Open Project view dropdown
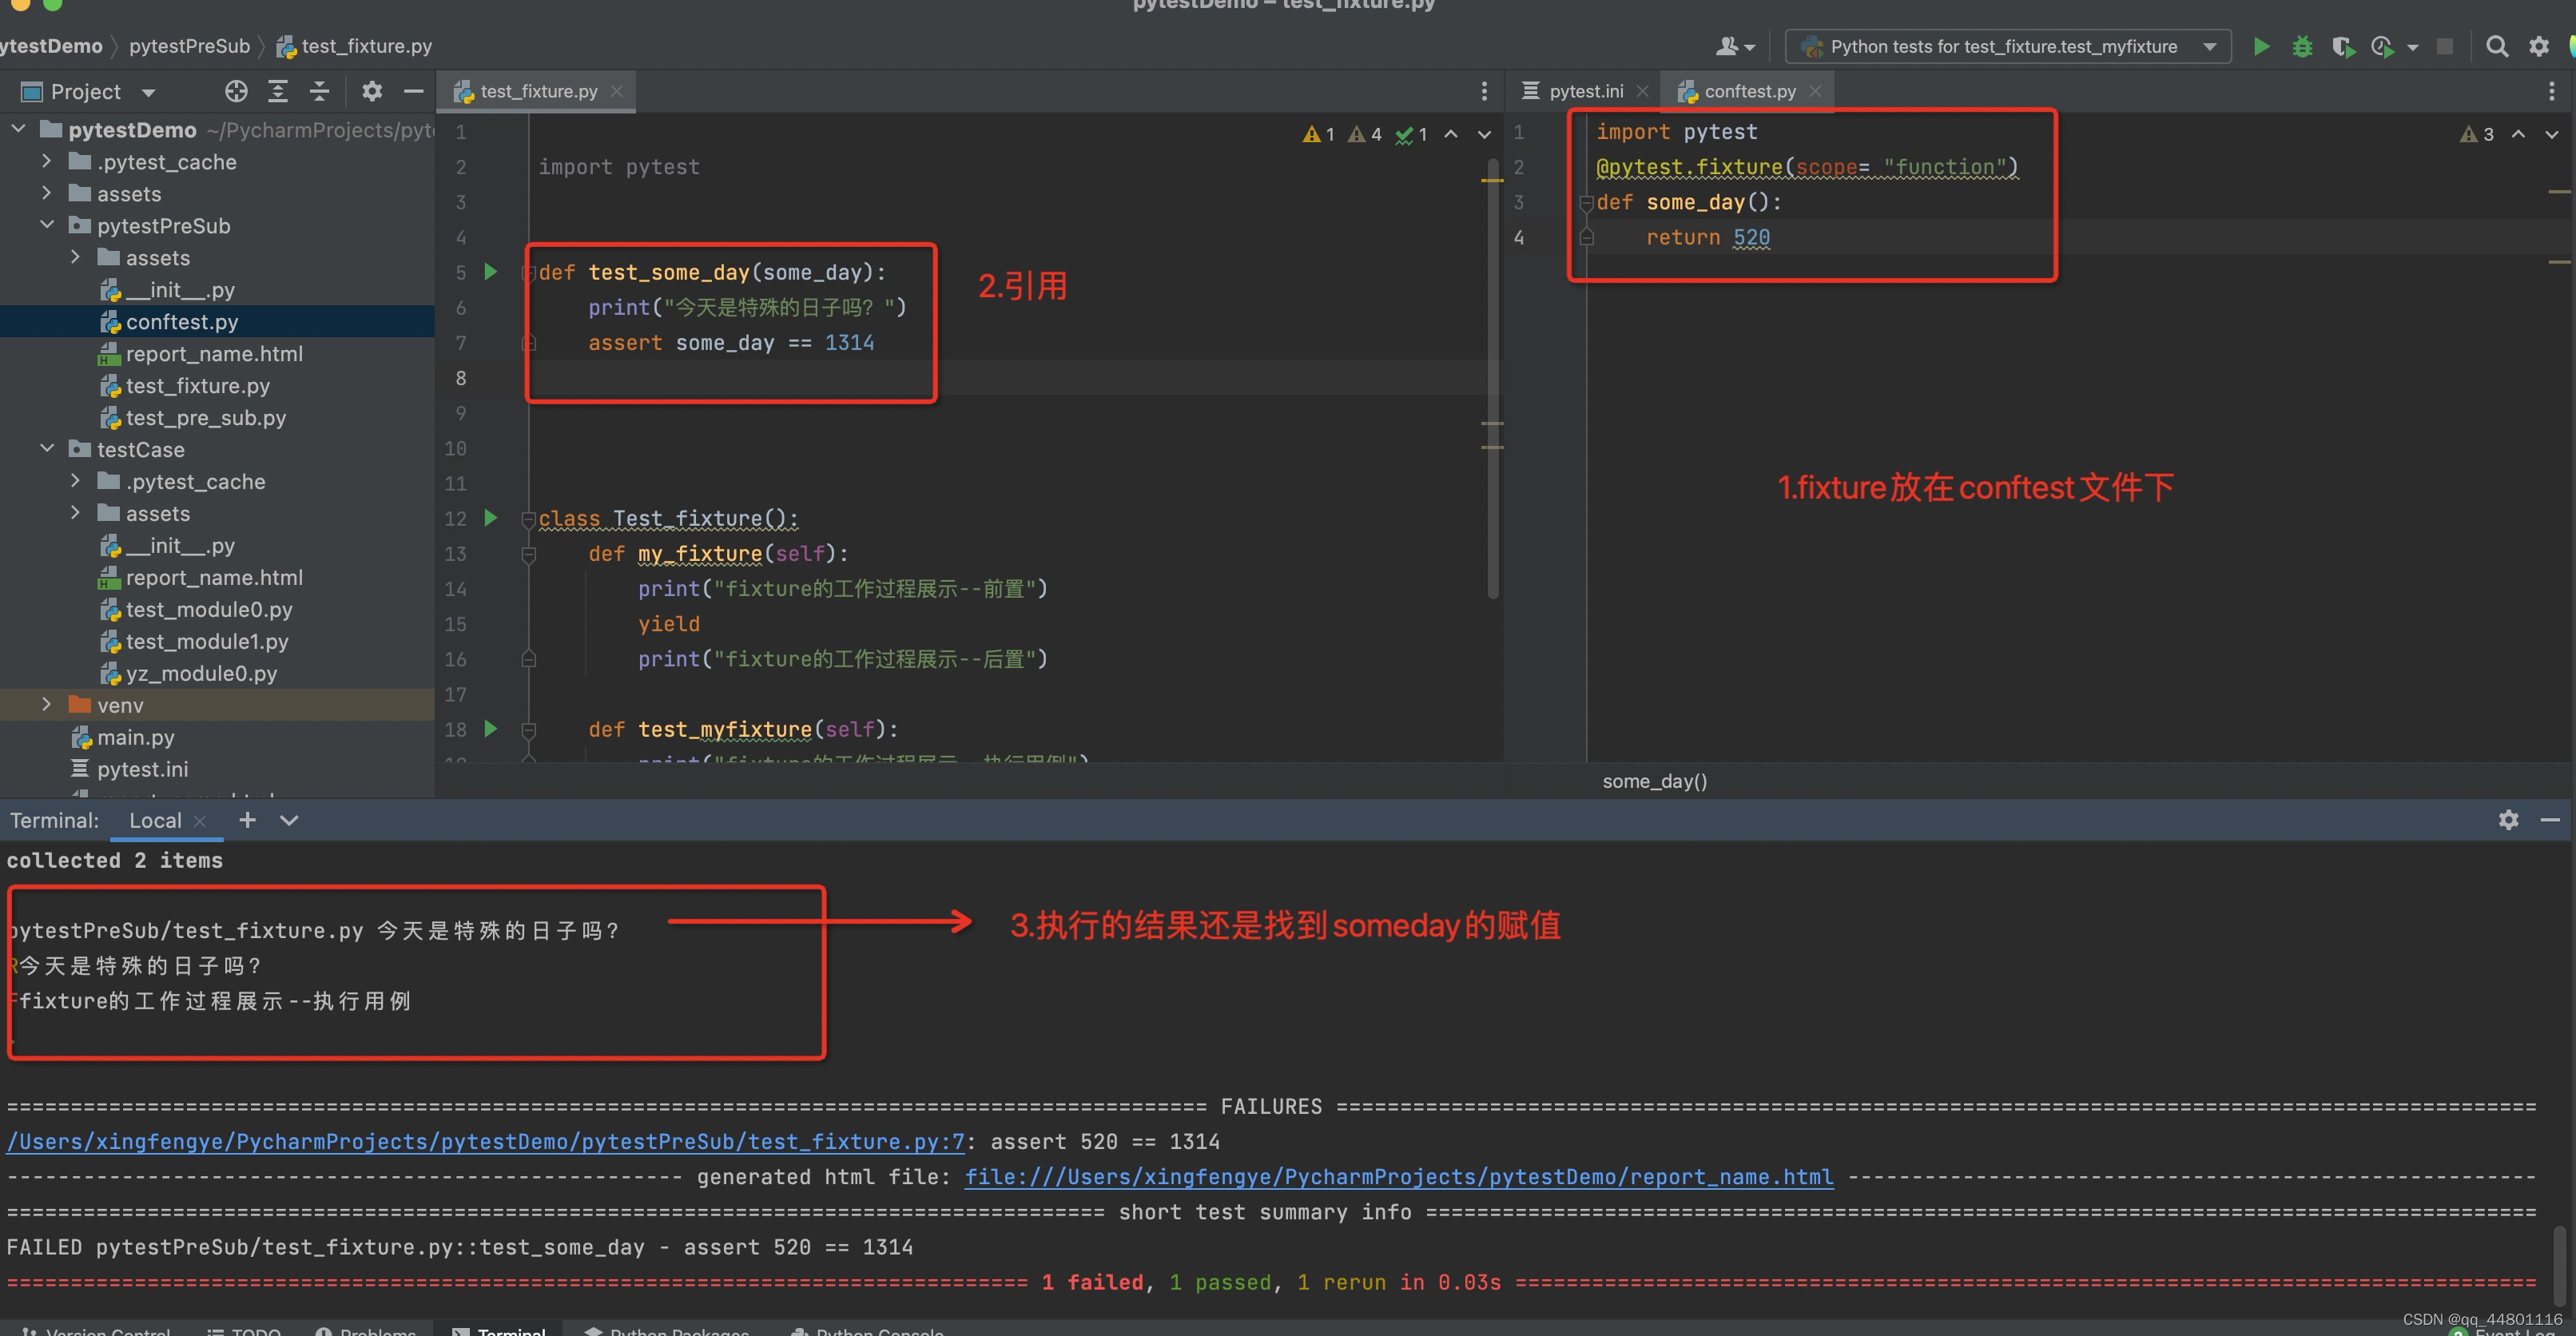The height and width of the screenshot is (1336, 2576). pos(149,92)
